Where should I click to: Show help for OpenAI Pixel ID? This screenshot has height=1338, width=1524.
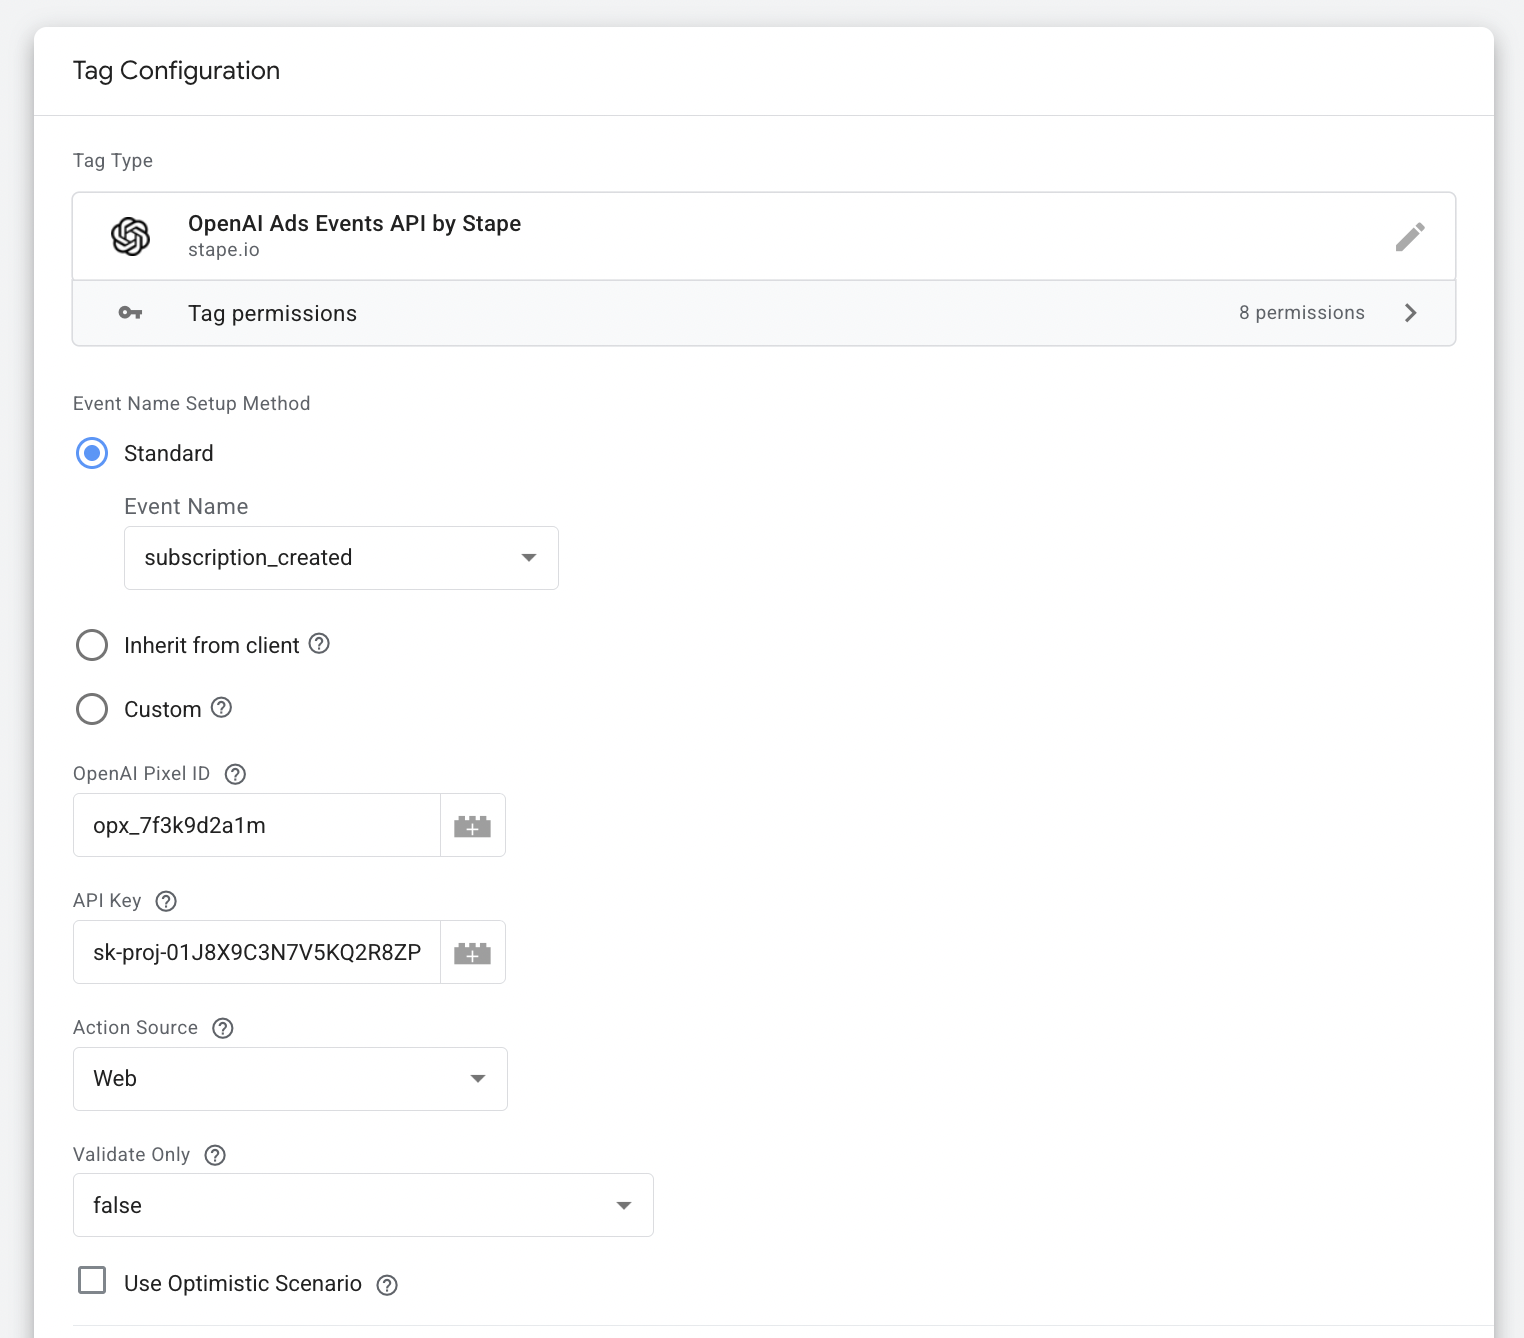[x=236, y=774]
